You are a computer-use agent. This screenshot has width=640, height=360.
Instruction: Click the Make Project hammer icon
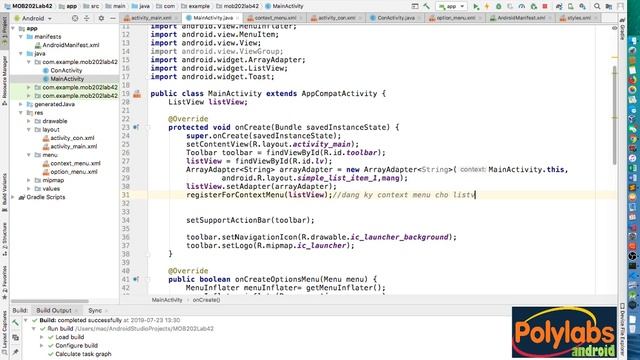(426, 6)
